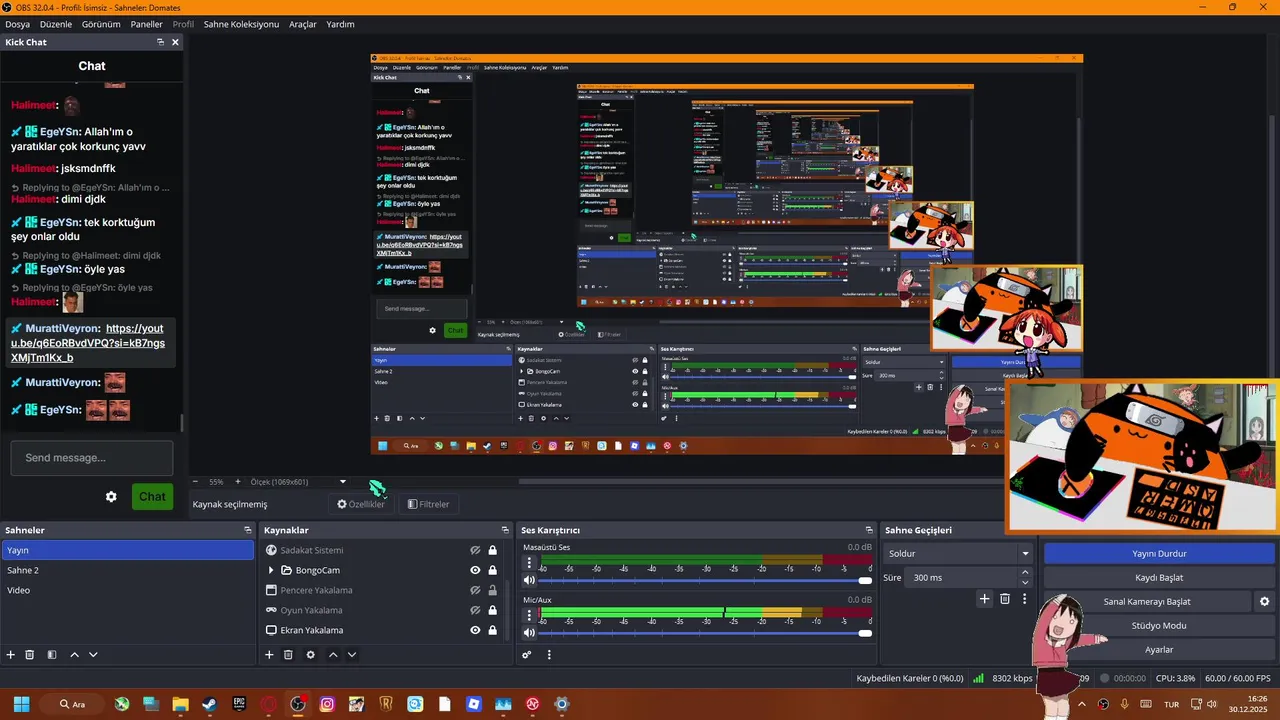Move source up in Kaynaklar toolbar
Image resolution: width=1280 pixels, height=720 pixels.
pyautogui.click(x=333, y=655)
